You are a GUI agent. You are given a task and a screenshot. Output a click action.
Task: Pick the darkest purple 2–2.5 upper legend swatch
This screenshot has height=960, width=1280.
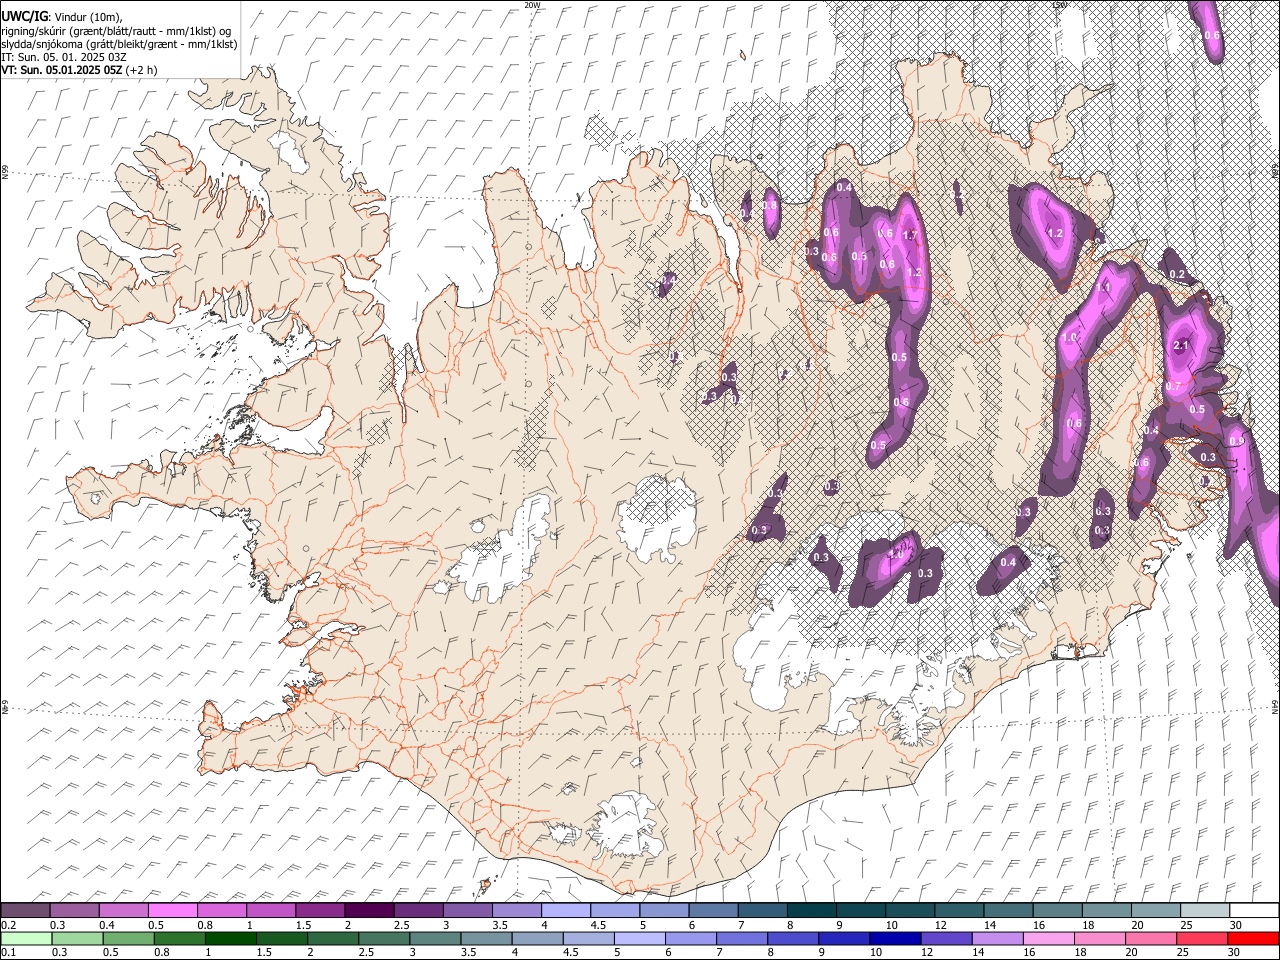tap(368, 911)
